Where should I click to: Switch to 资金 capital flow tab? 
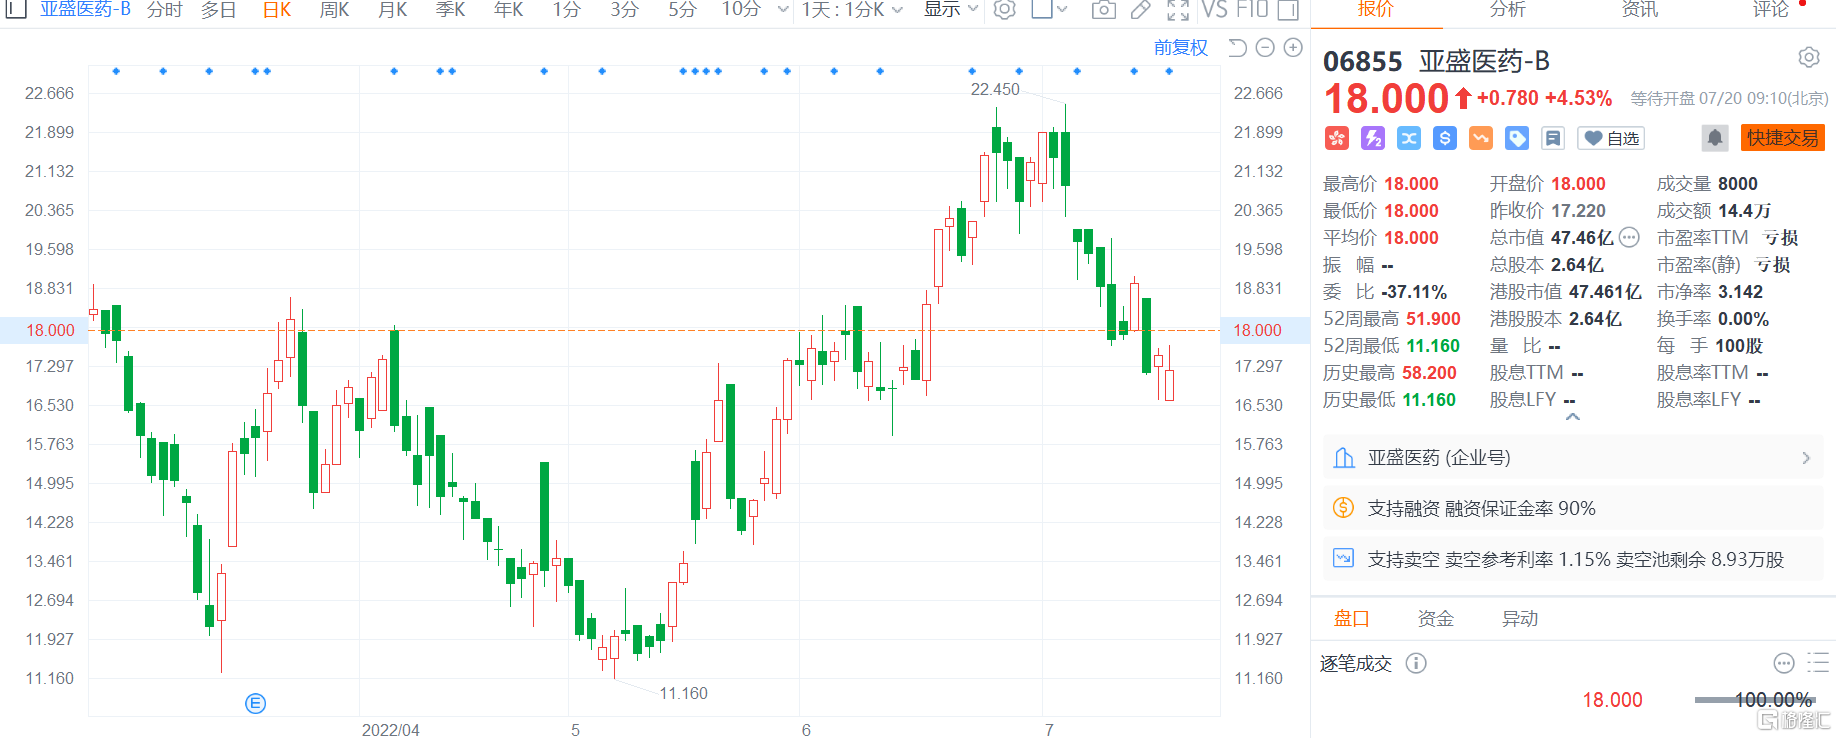click(x=1436, y=619)
